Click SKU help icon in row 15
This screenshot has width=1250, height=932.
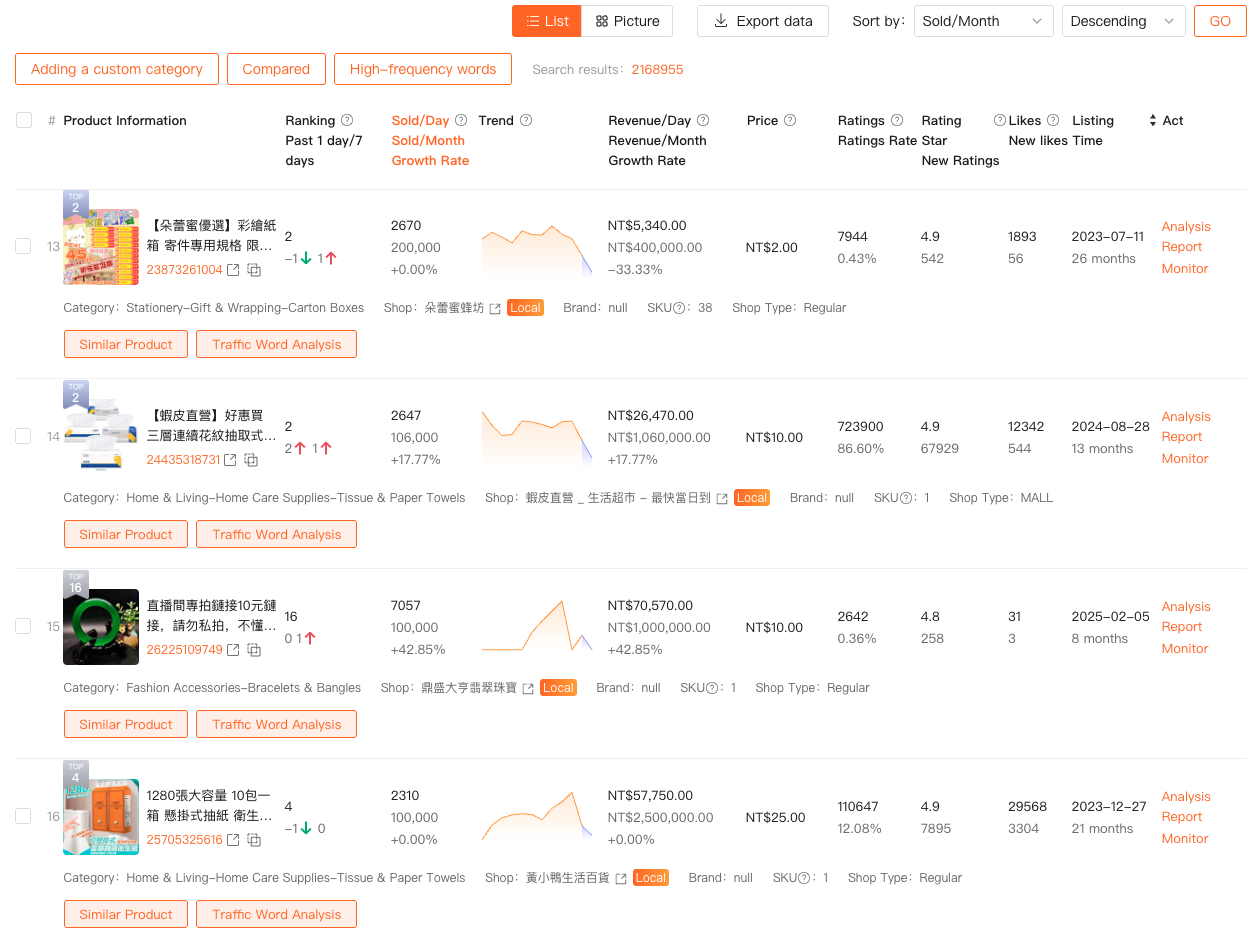[x=714, y=688]
